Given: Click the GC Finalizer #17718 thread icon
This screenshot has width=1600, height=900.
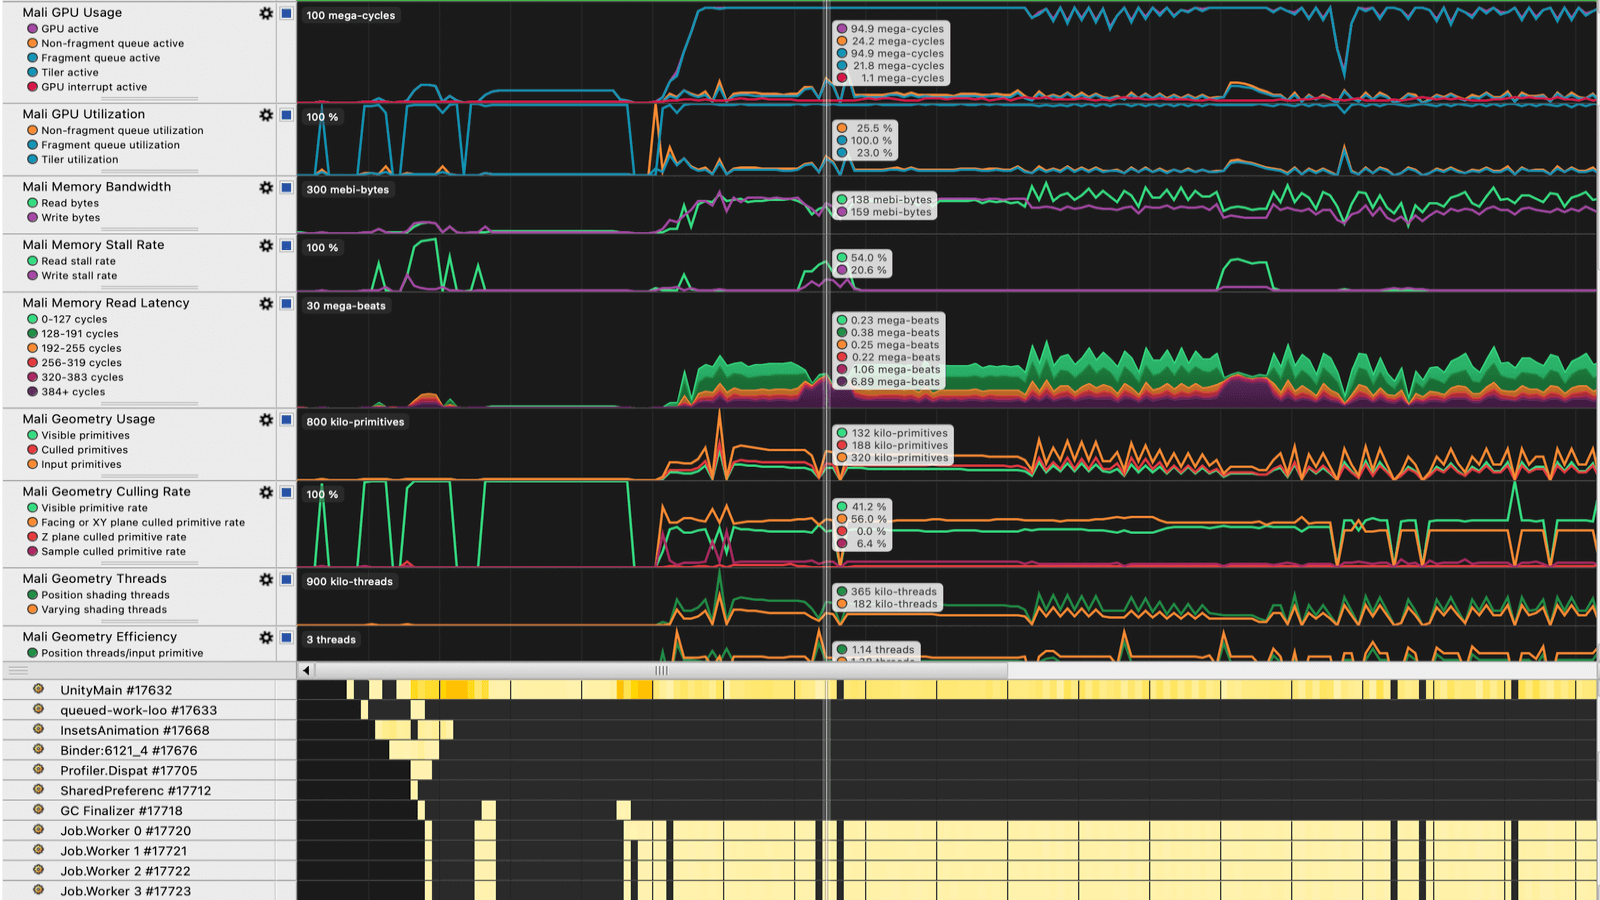Looking at the screenshot, I should pos(39,810).
